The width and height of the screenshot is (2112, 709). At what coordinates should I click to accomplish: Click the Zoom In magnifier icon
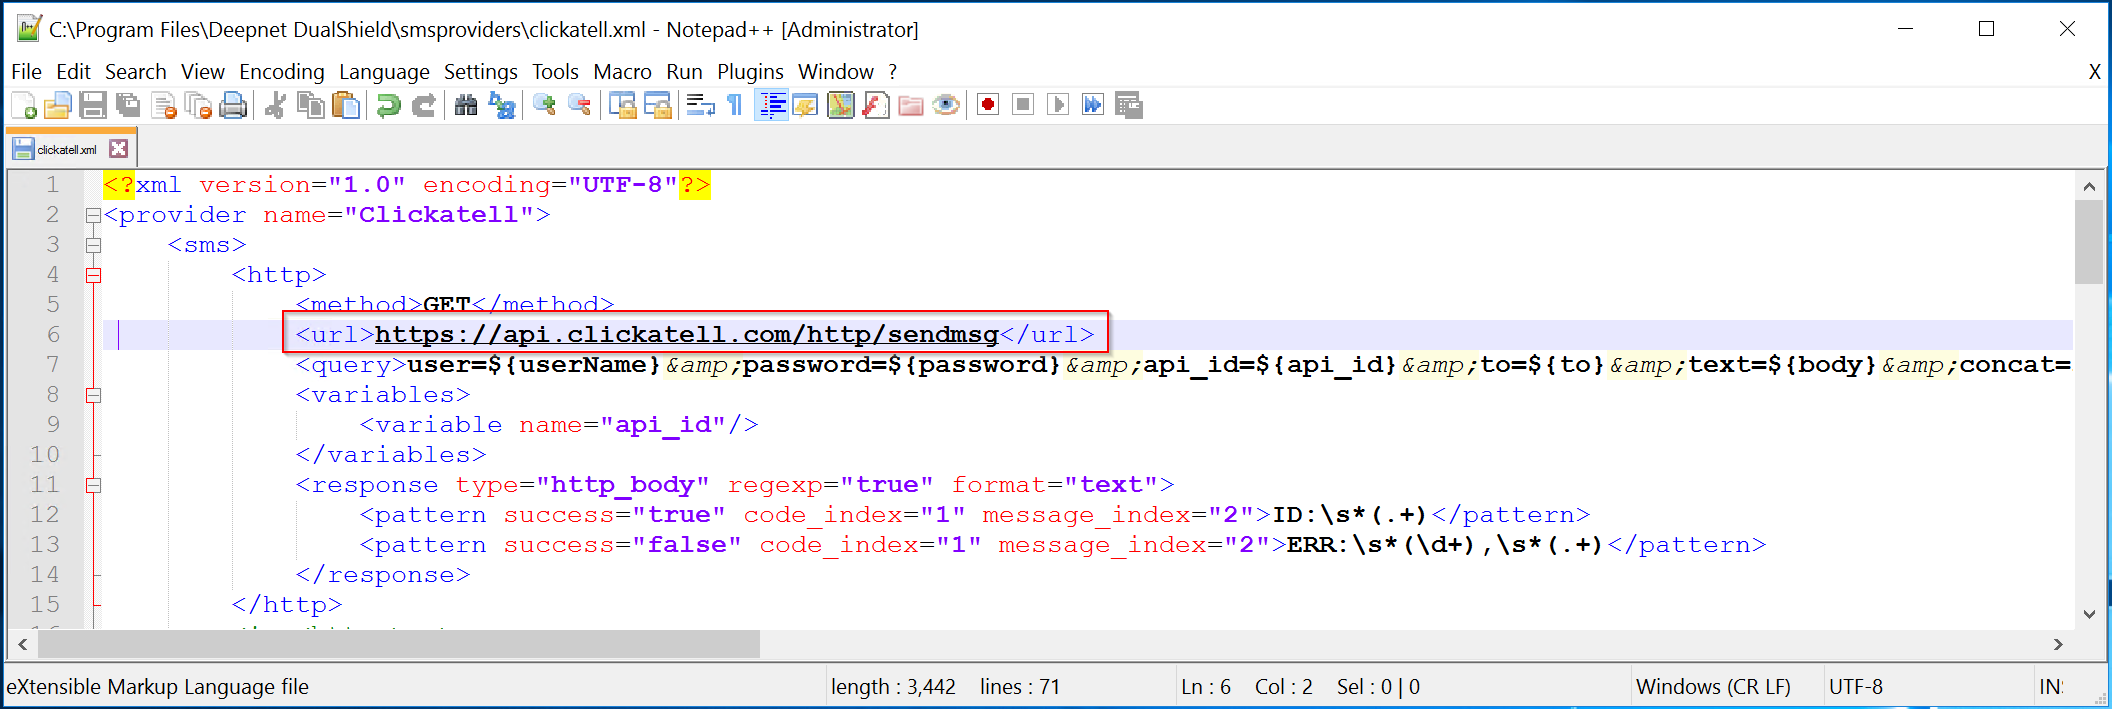pos(545,105)
